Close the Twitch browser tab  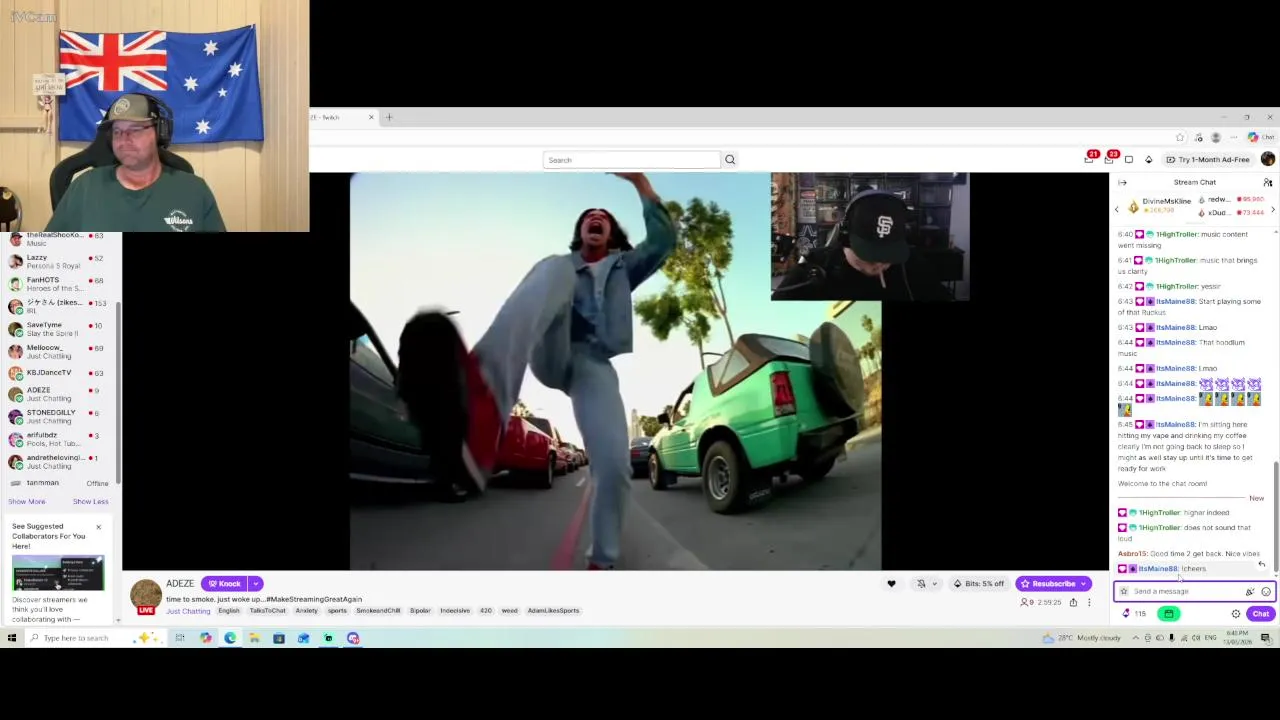371,117
